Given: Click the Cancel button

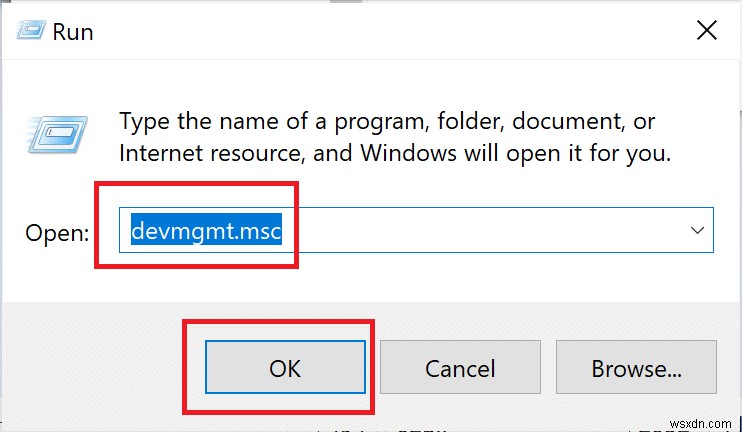Looking at the screenshot, I should pyautogui.click(x=461, y=368).
